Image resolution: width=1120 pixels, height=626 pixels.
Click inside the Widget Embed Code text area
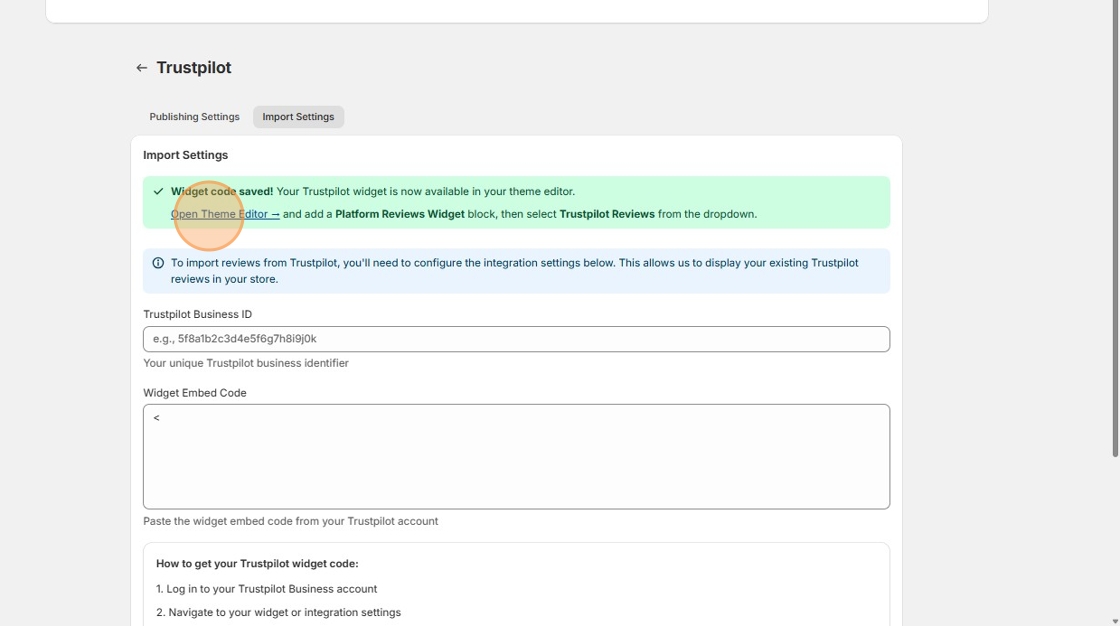(x=516, y=455)
